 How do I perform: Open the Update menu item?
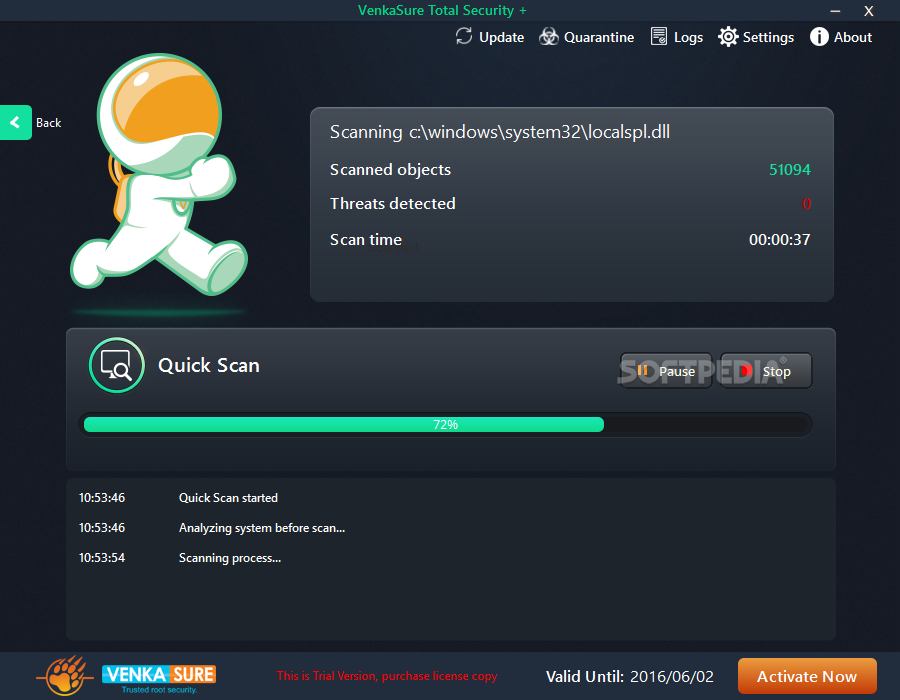[x=490, y=37]
